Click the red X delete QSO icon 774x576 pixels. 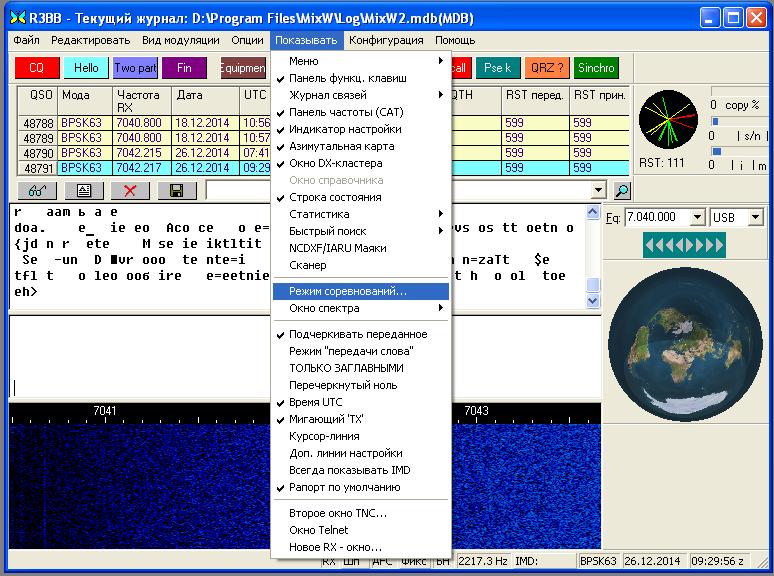130,191
